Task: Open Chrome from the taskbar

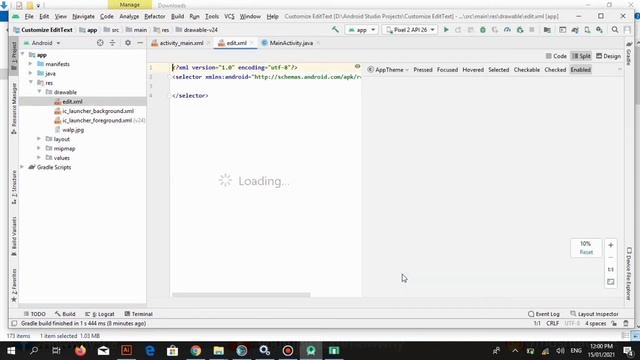Action: pos(196,351)
